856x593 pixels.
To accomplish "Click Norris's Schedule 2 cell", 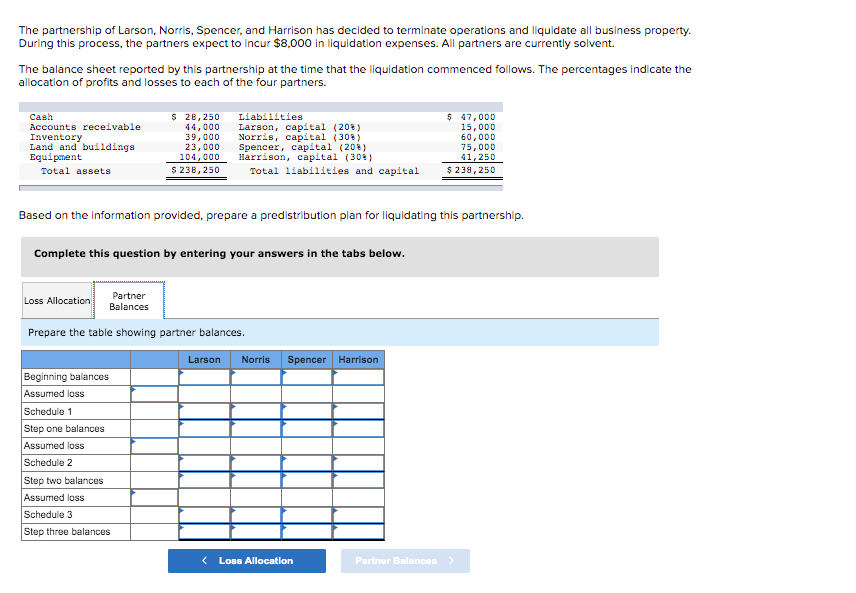I will (x=256, y=463).
